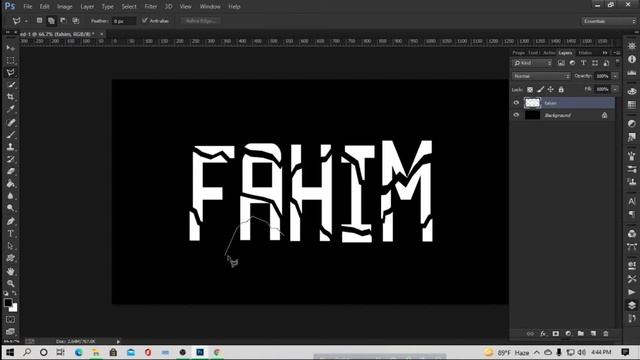Toggle Quick Mask mode
Image resolution: width=640 pixels, height=360 pixels.
[x=11, y=320]
